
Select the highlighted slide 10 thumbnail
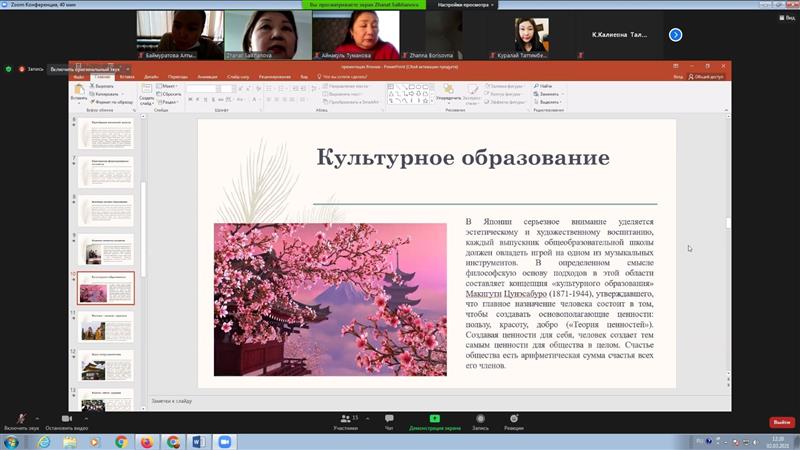106,288
